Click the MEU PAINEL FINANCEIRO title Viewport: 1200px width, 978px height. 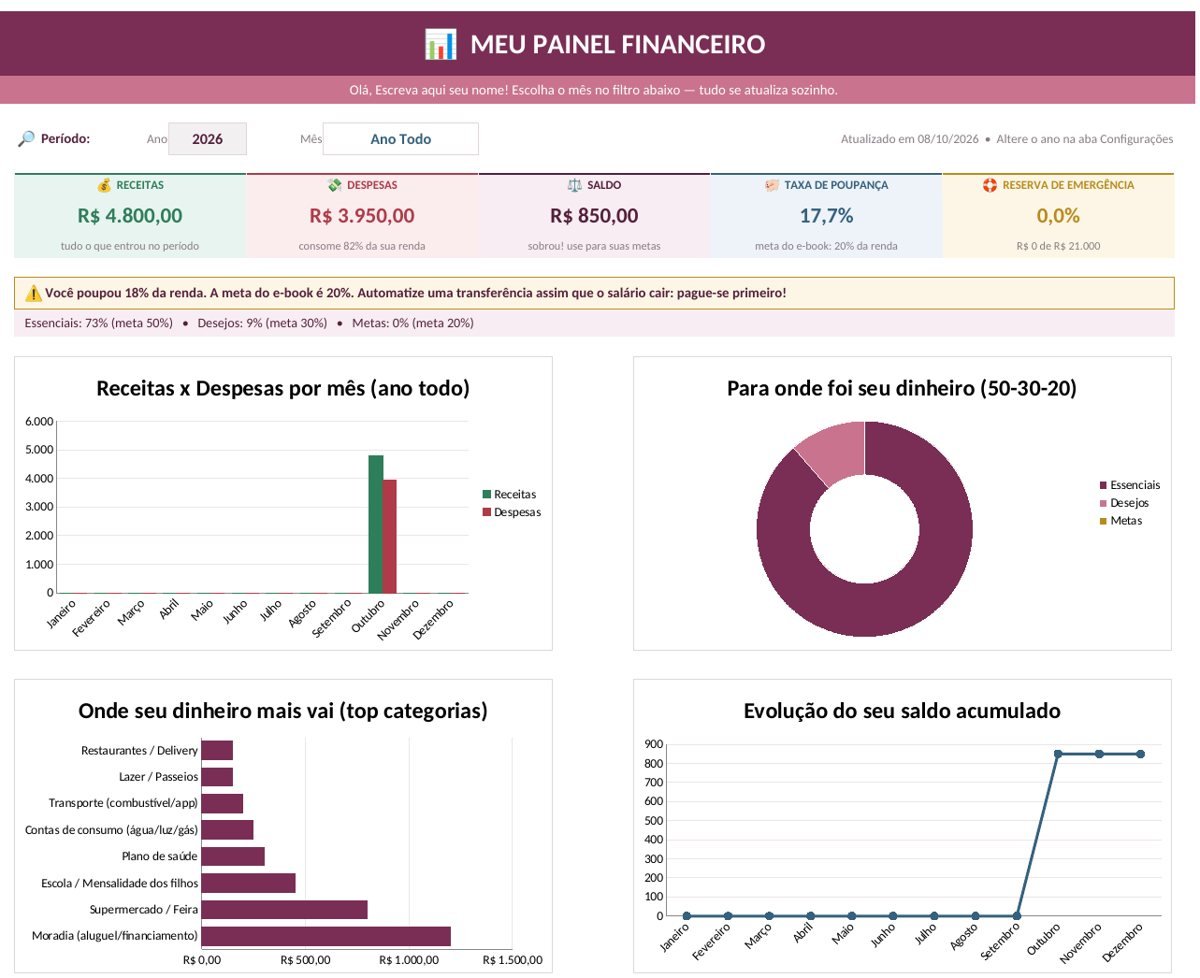point(617,44)
